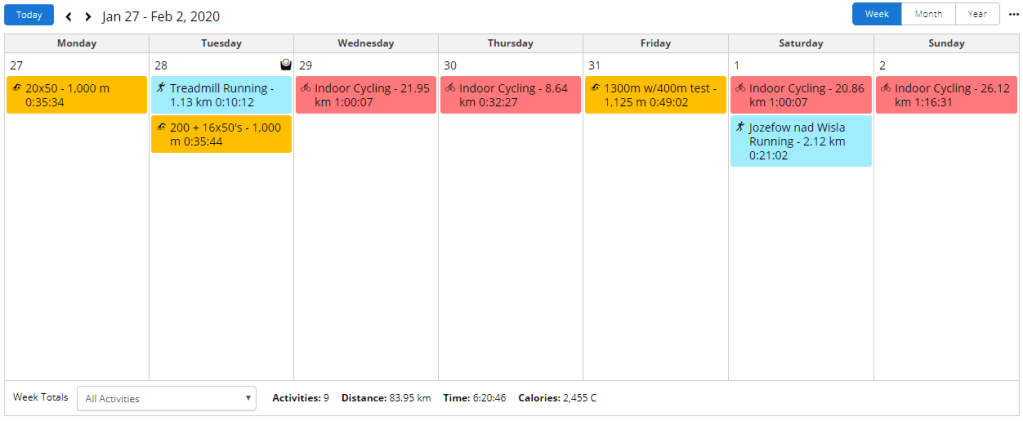
Task: Switch to Year view
Action: [977, 14]
